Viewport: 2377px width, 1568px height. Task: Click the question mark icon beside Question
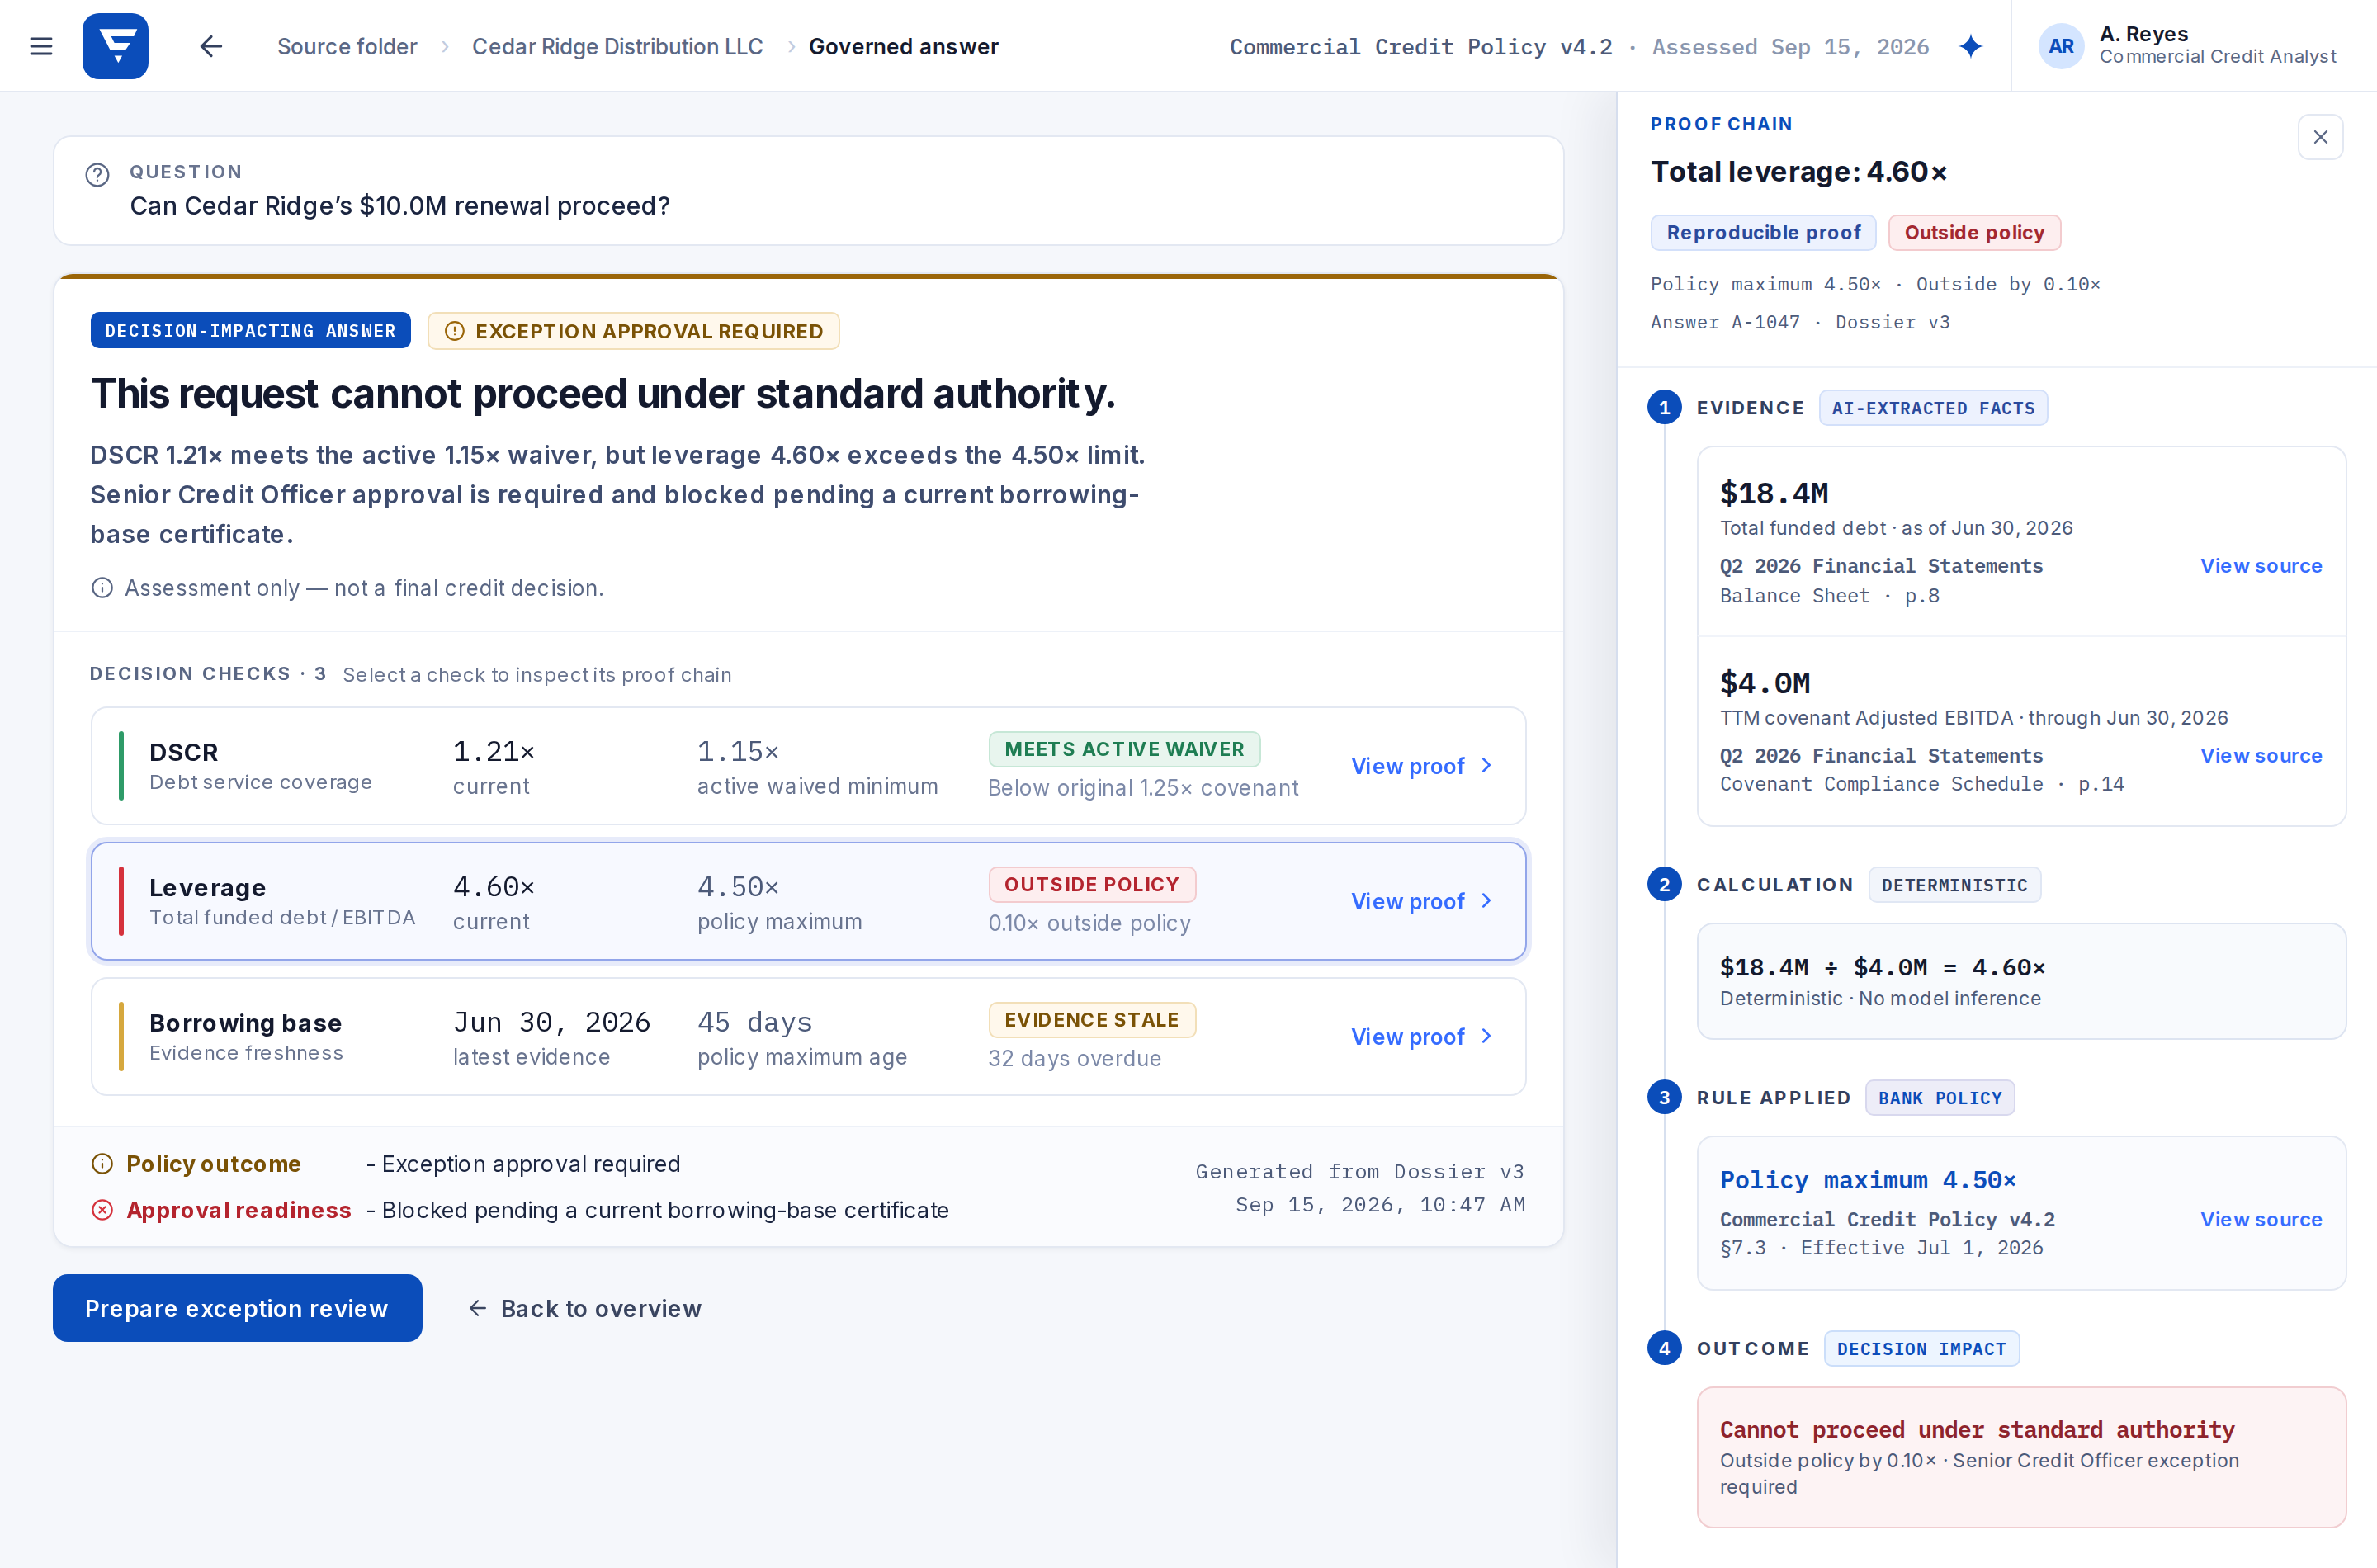point(97,175)
